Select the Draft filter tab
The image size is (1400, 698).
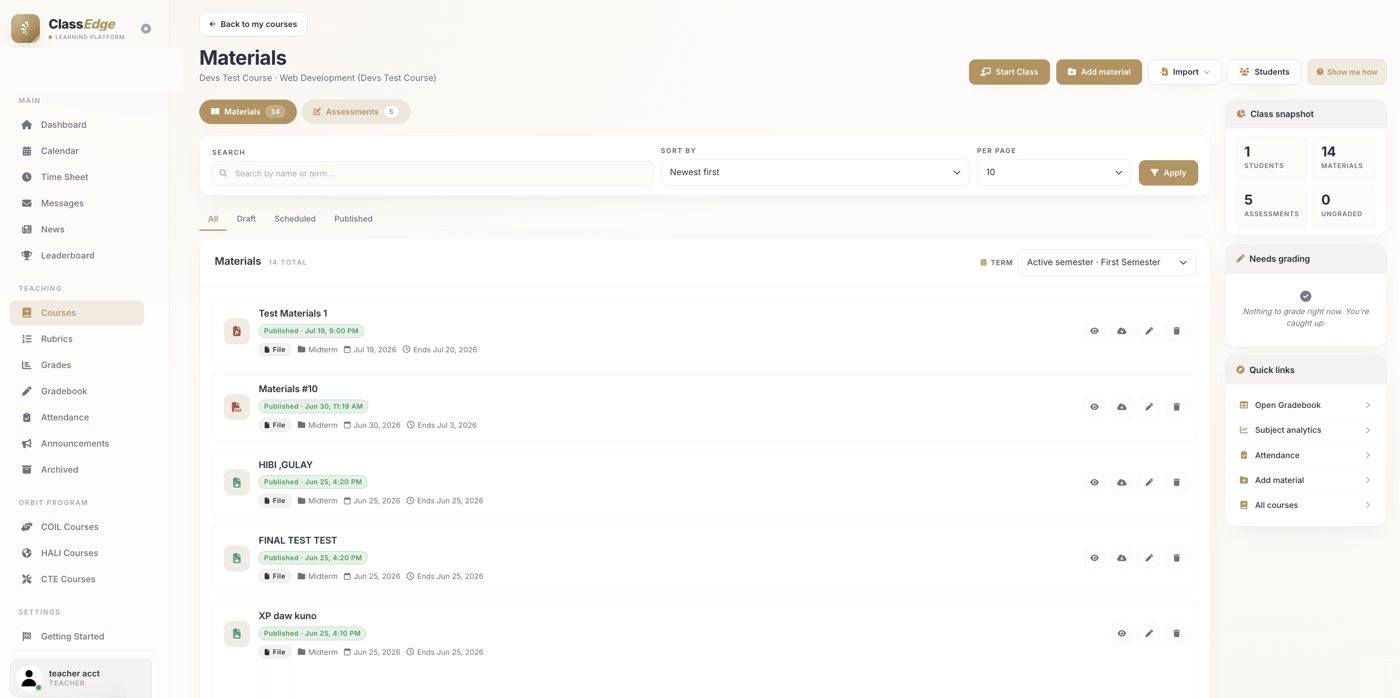coord(246,219)
